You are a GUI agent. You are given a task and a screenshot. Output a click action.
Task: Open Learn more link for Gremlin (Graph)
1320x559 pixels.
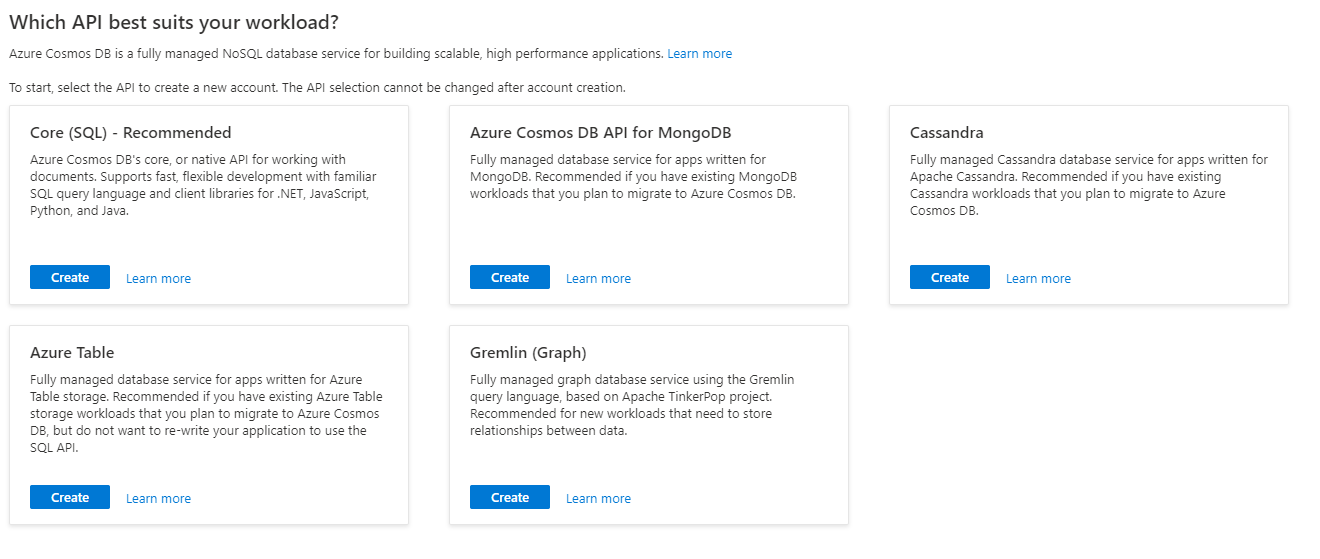(598, 499)
